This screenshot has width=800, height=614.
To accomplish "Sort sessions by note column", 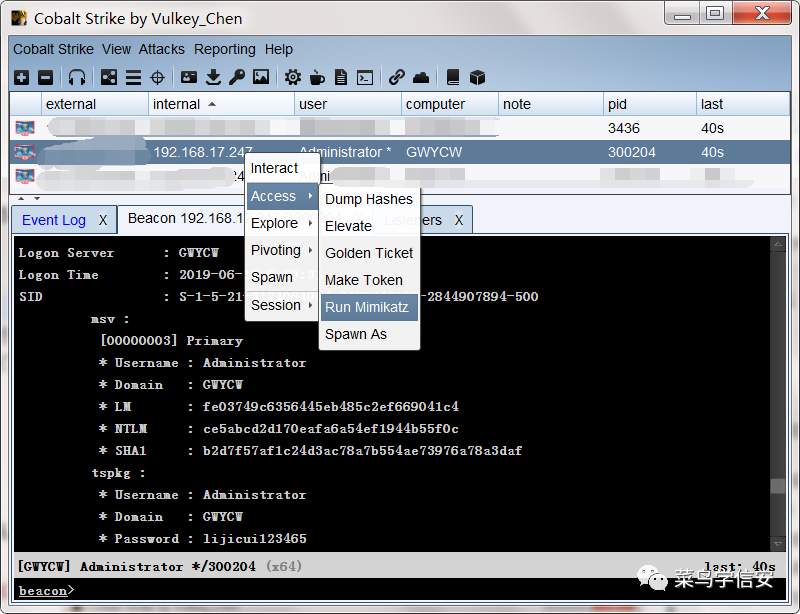I will [x=551, y=104].
